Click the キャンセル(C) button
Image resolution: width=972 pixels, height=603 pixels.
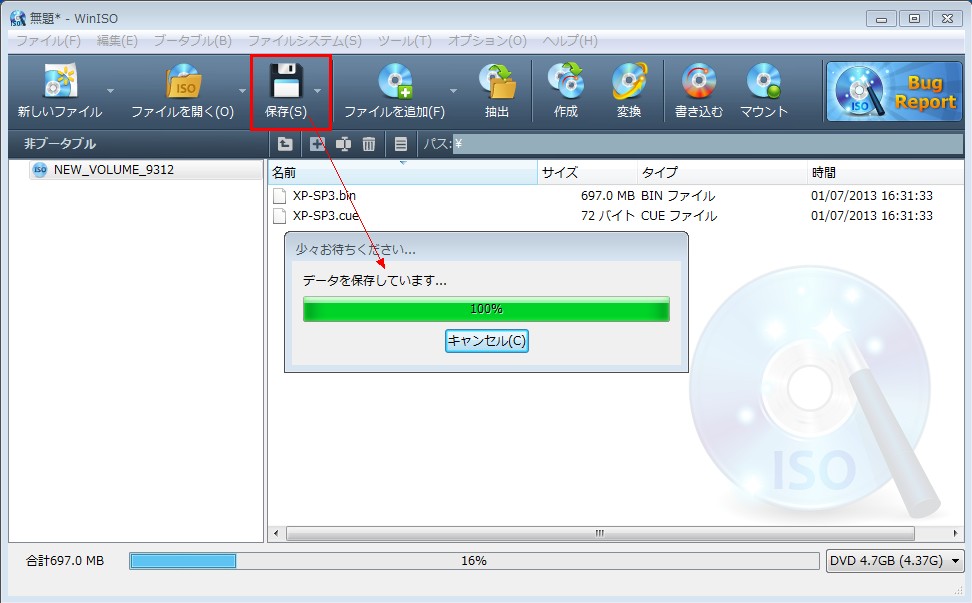(487, 341)
